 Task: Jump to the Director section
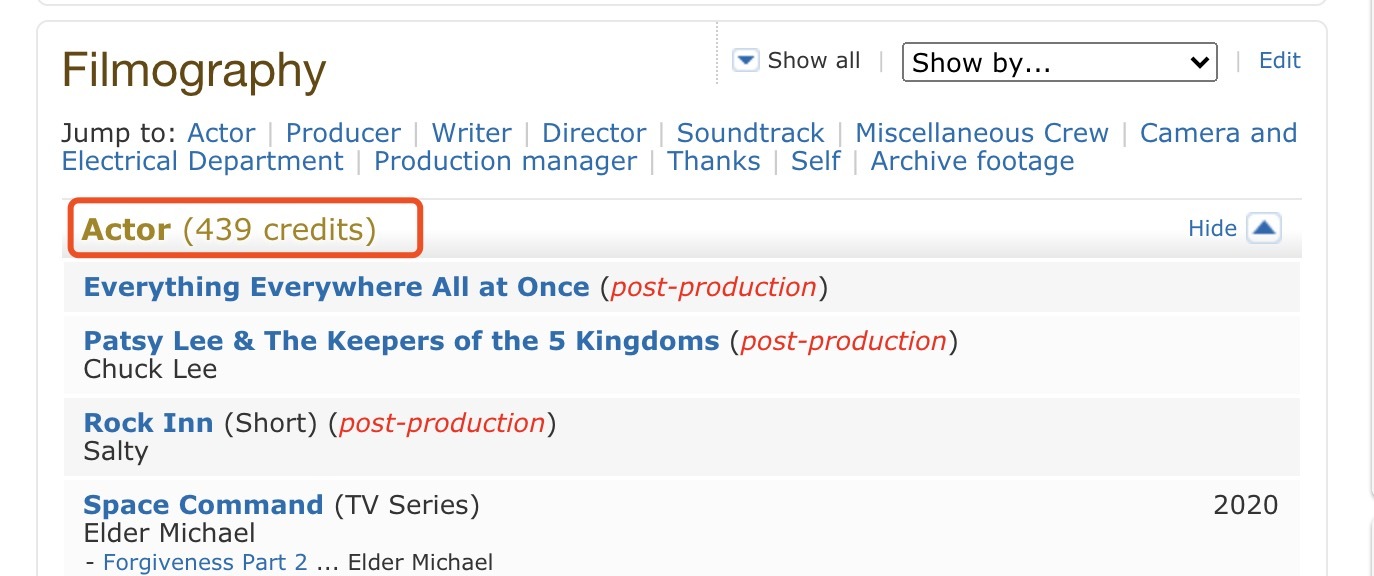pyautogui.click(x=594, y=133)
